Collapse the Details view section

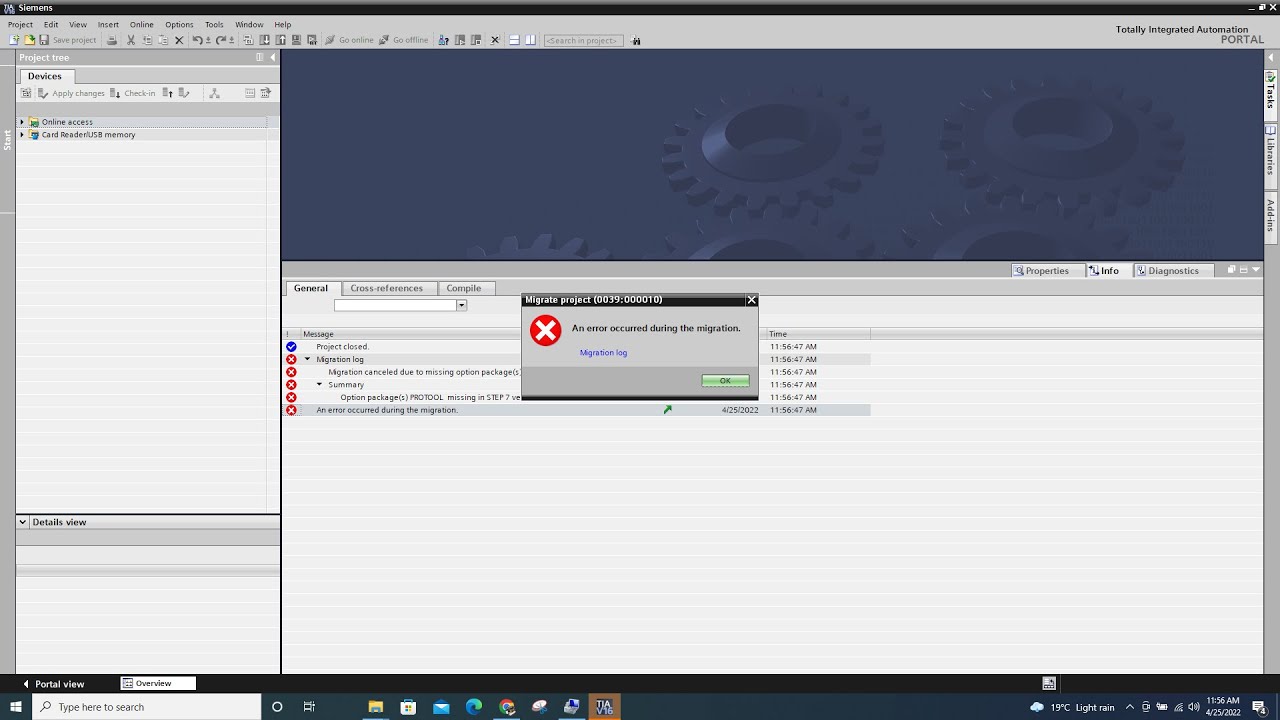click(x=23, y=522)
